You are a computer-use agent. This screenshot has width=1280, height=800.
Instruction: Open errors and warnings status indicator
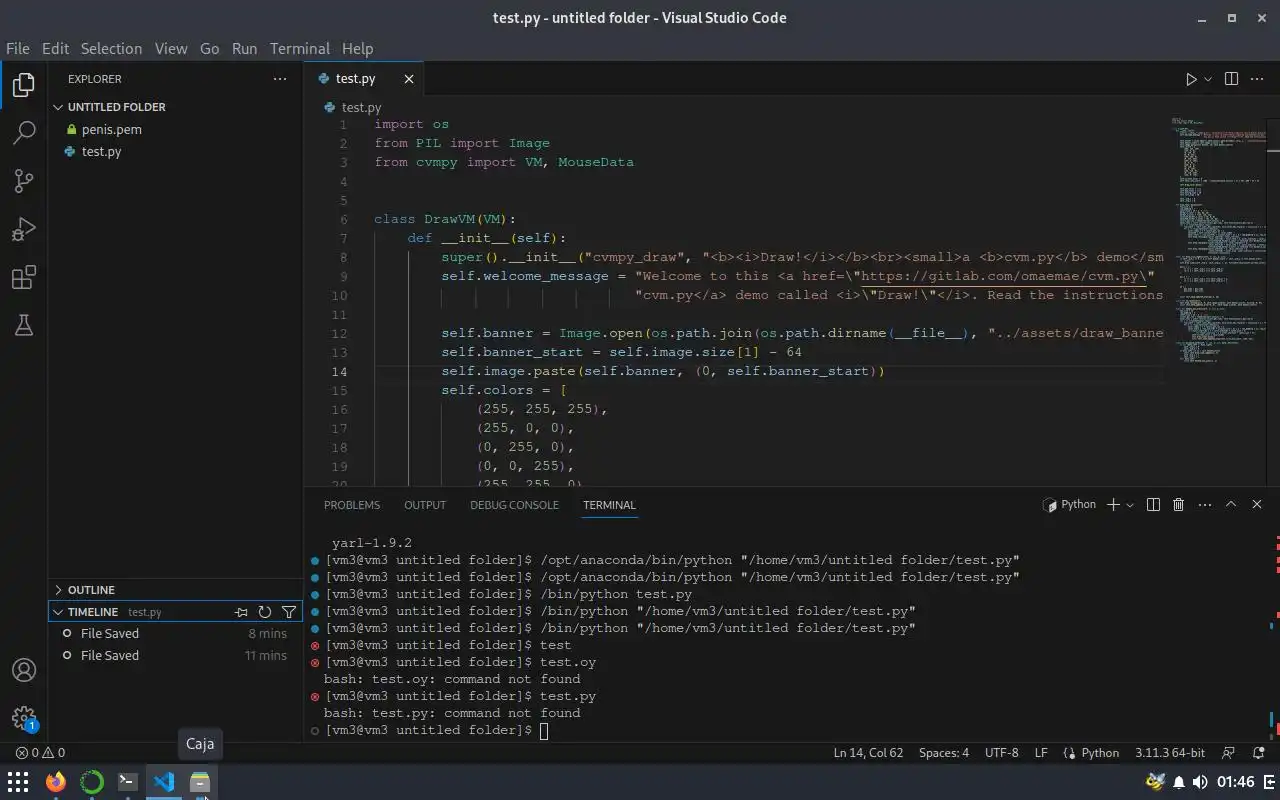coord(41,753)
